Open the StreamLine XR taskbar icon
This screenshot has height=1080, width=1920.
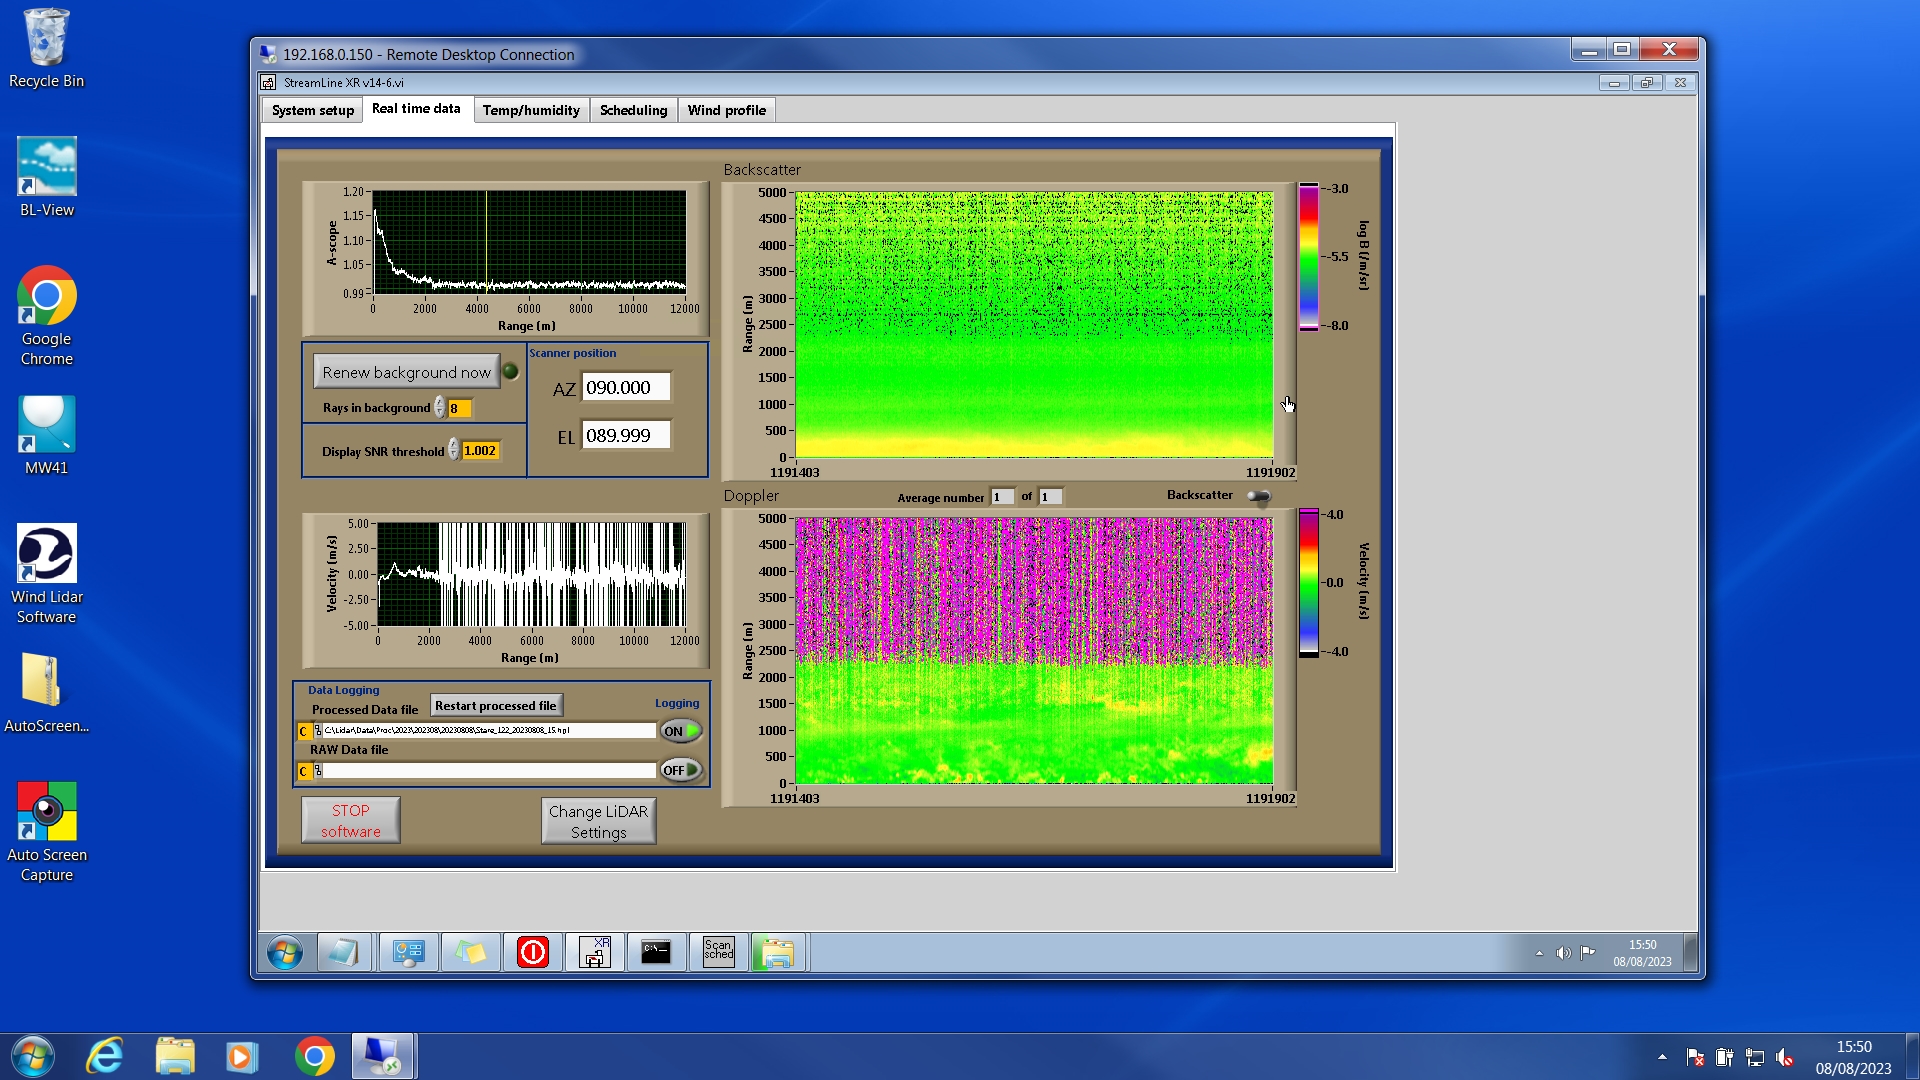(x=595, y=952)
